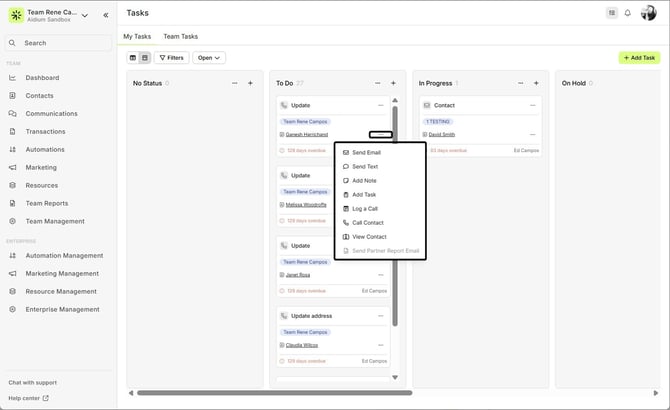Click the To Do column vertical scrollbar
This screenshot has height=410, width=670.
tap(395, 216)
